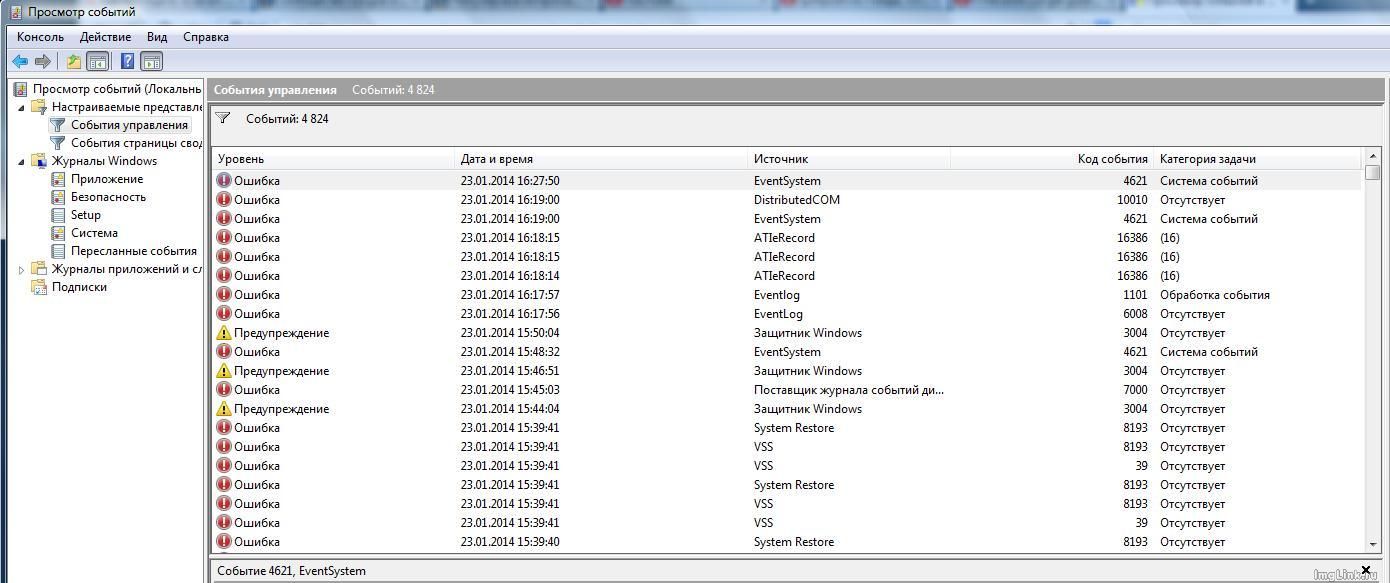Viewport: 1390px width, 583px height.
Task: Open the Вид menu
Action: [x=157, y=37]
